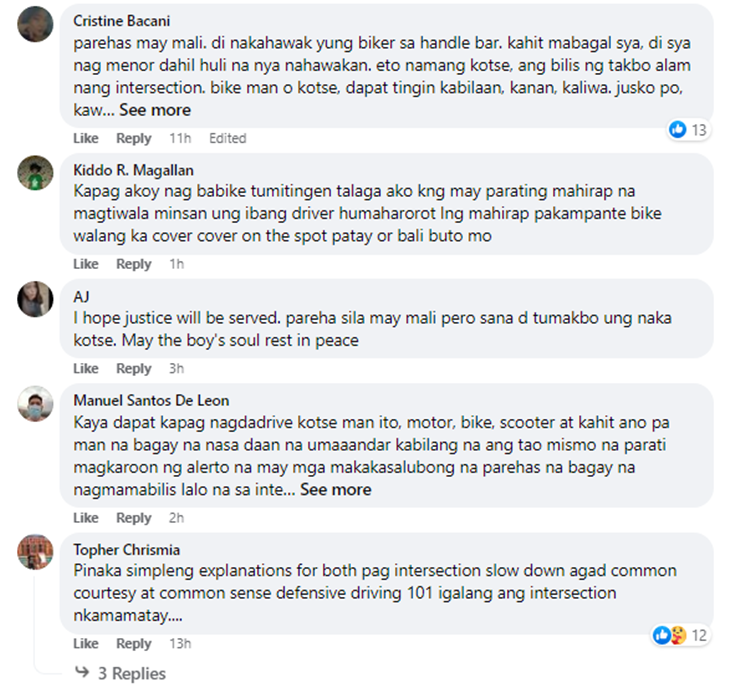Expand the 3 Replies thread

click(132, 673)
